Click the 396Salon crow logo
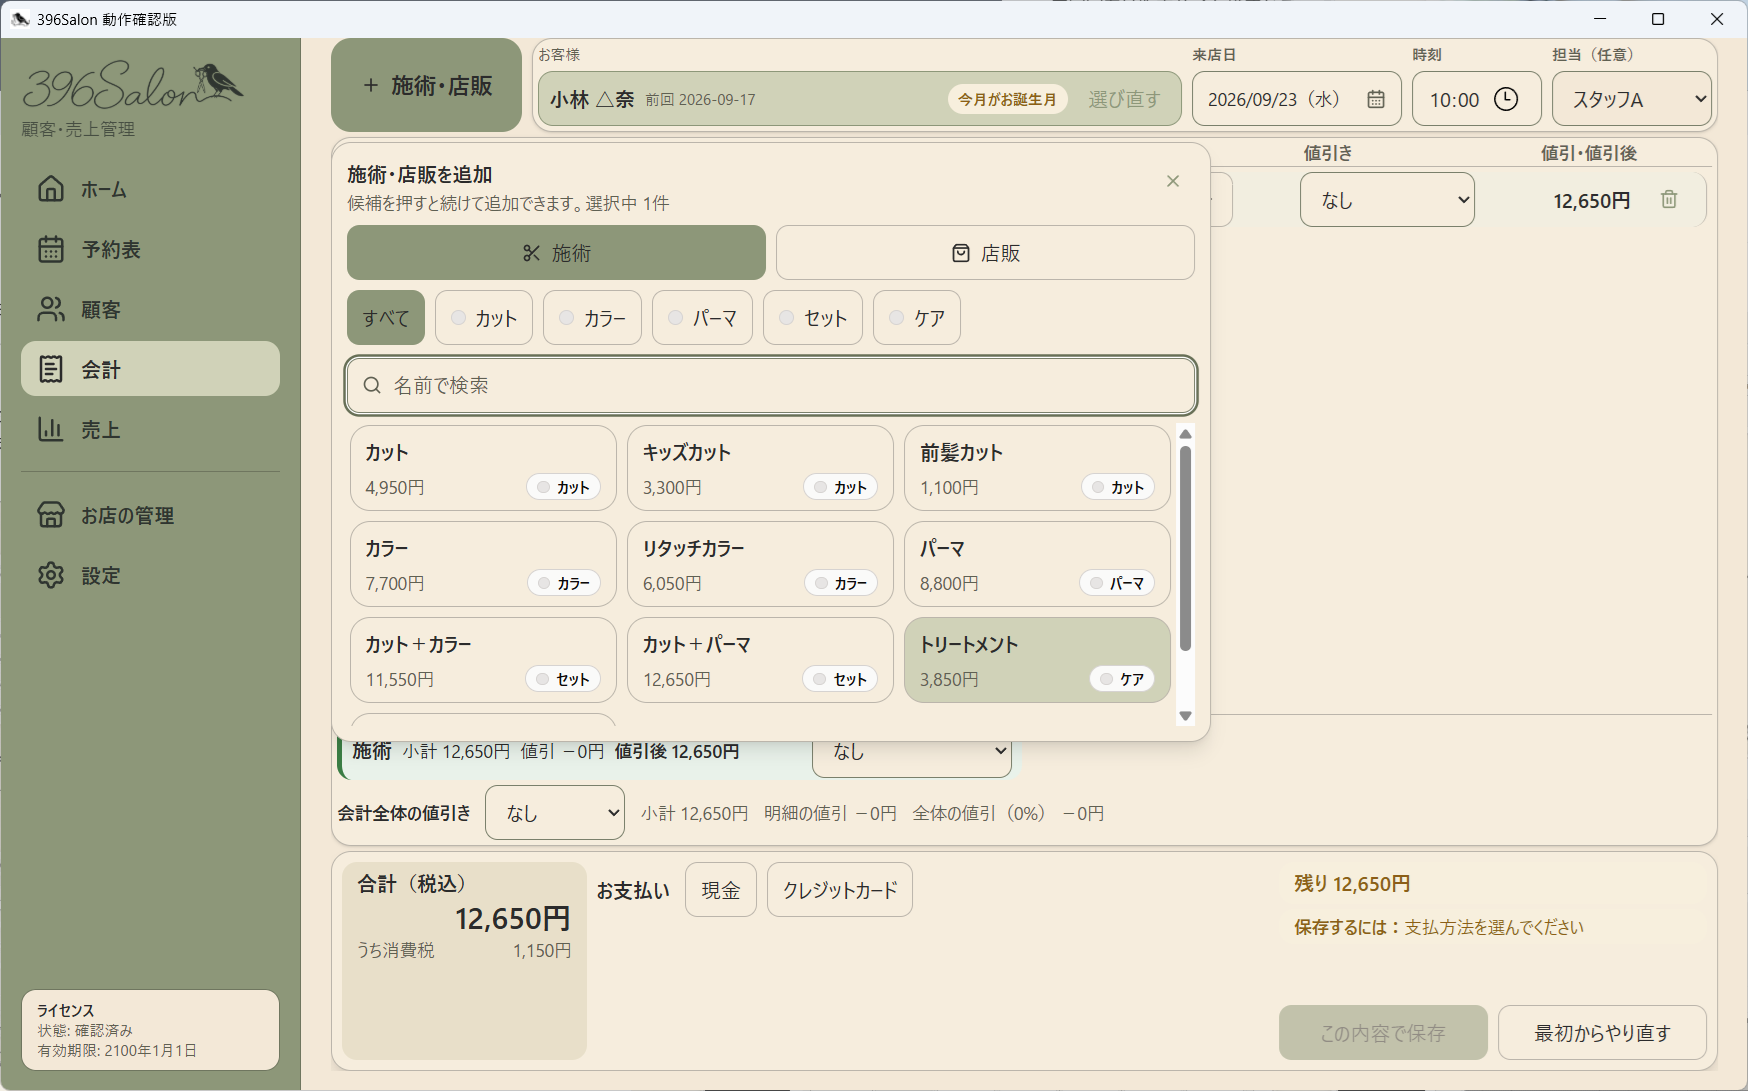1748x1091 pixels. tap(132, 85)
